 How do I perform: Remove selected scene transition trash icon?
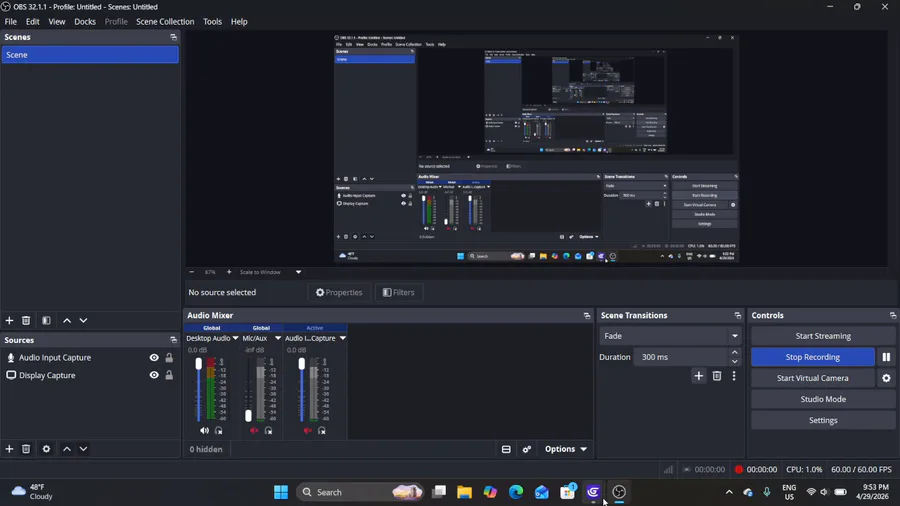click(717, 376)
